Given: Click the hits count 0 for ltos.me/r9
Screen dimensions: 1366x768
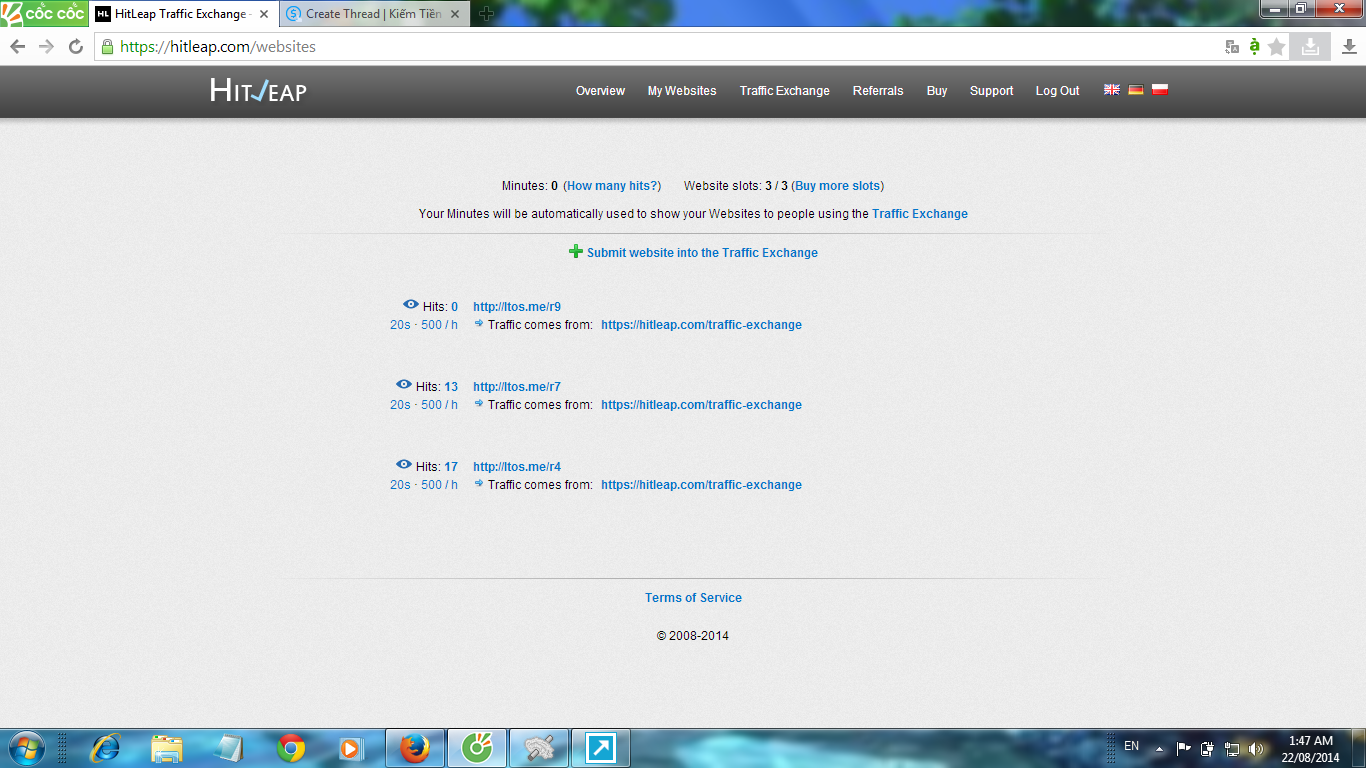Looking at the screenshot, I should tap(454, 307).
